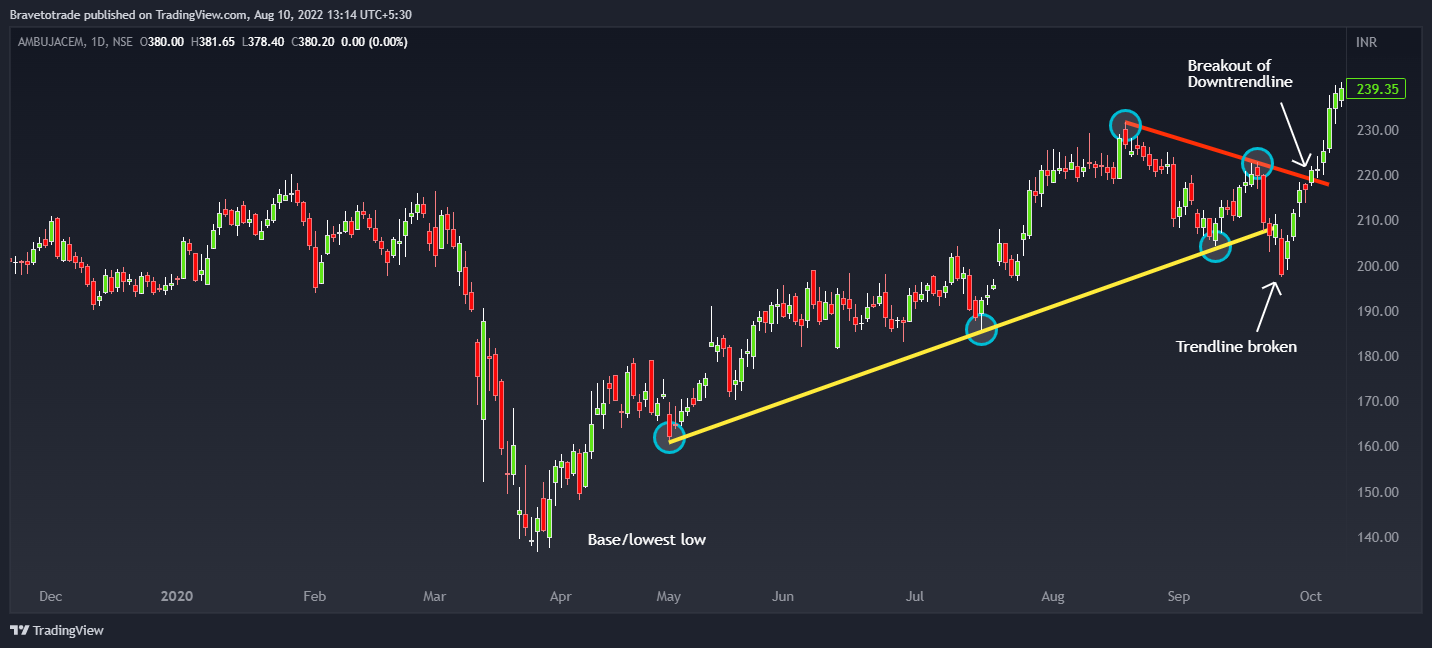Click the Dec label on time axis
Screen dimensions: 1432x648
click(50, 596)
